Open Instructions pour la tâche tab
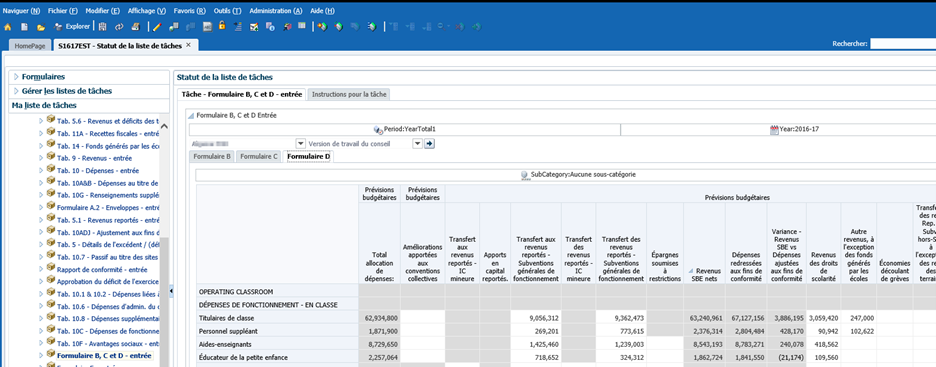This screenshot has height=367, width=936. 349,94
